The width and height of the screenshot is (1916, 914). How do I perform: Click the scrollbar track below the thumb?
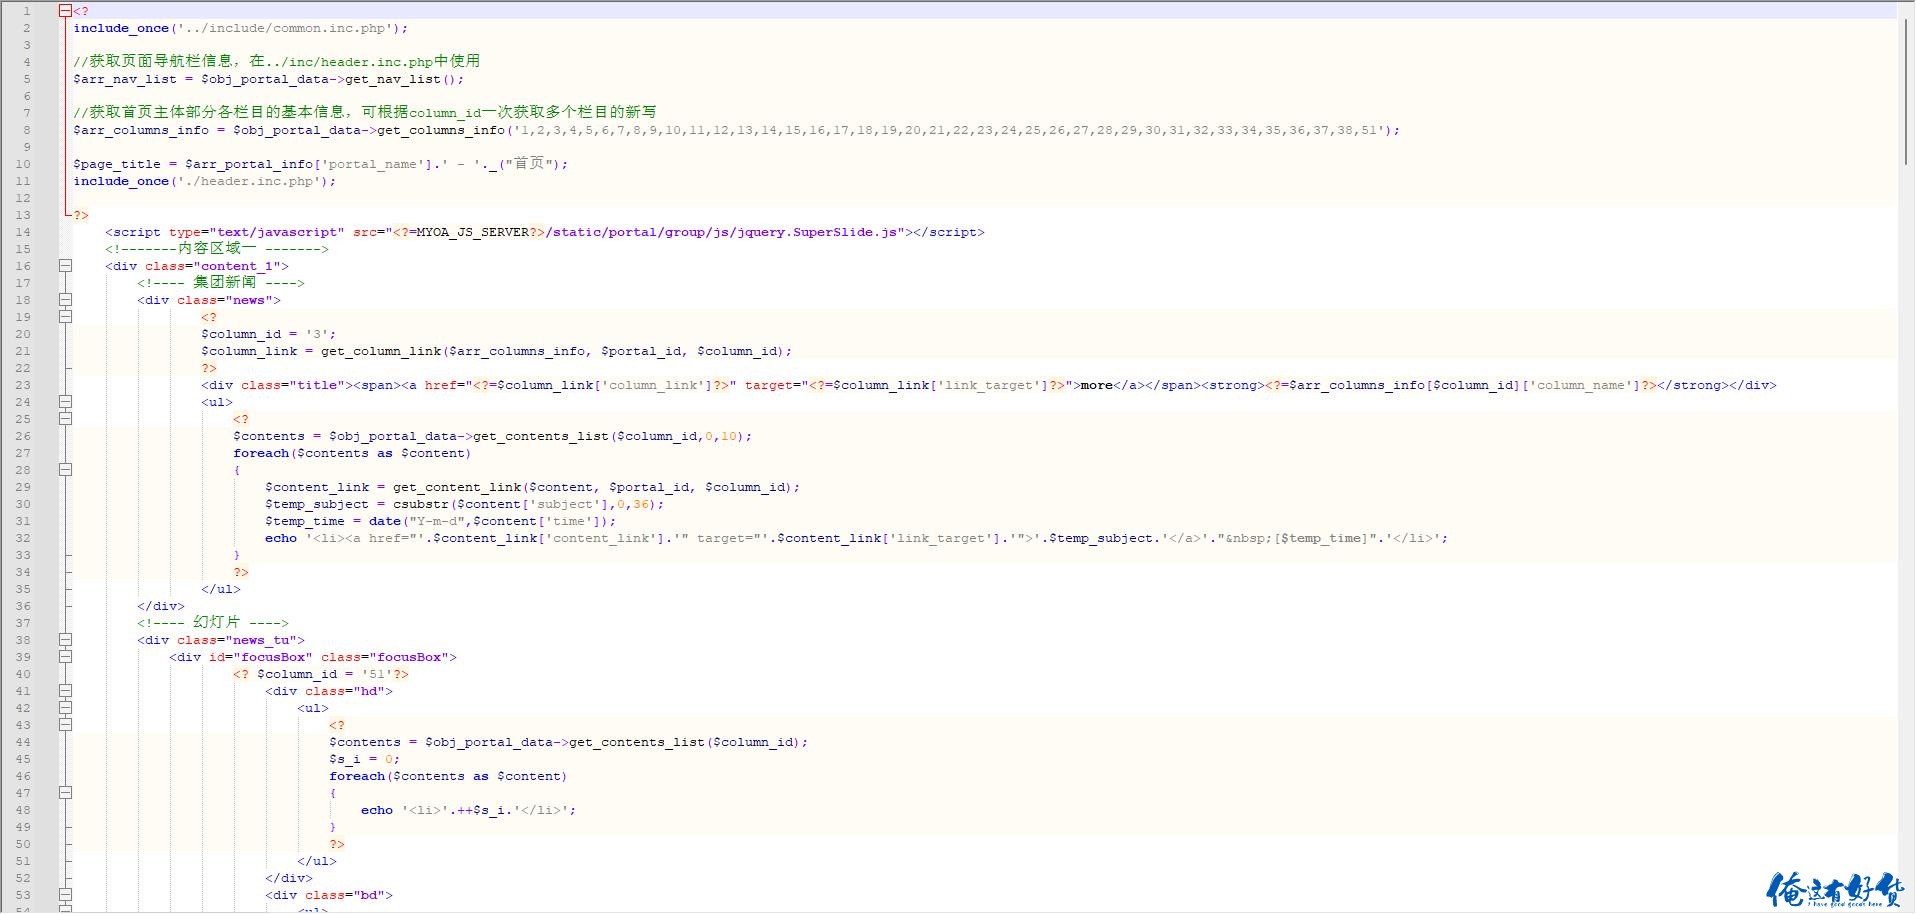click(1907, 540)
